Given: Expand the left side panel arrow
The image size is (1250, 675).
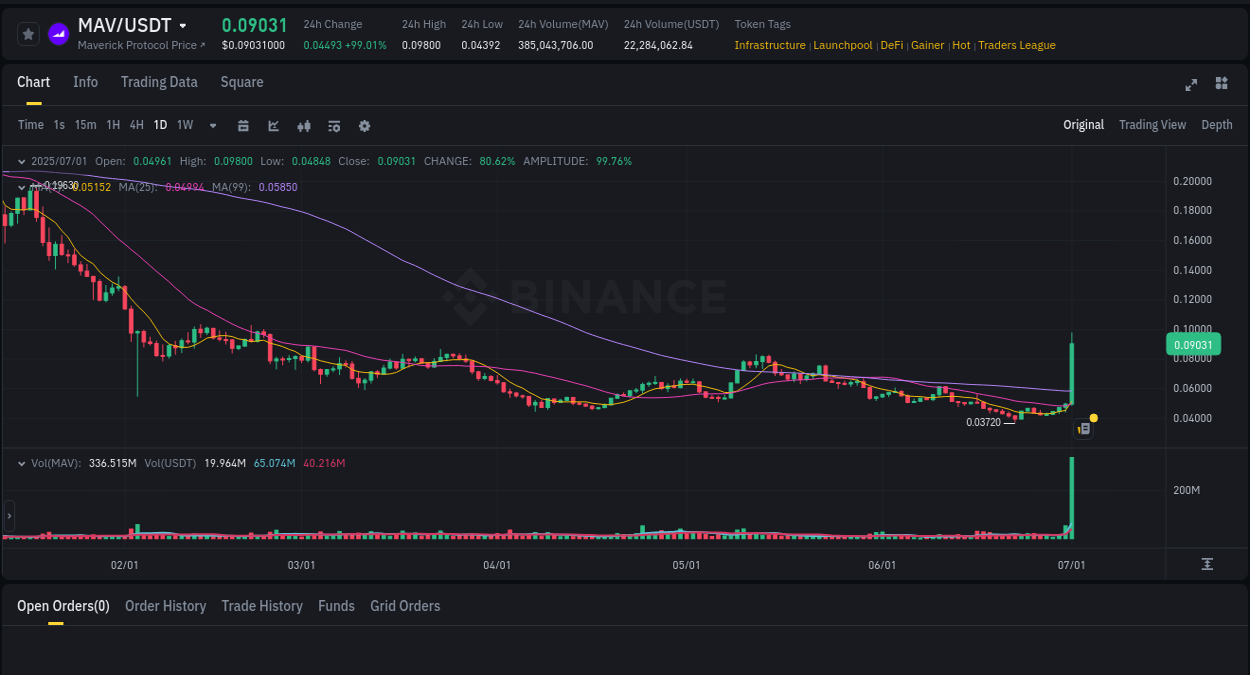Looking at the screenshot, I should click(x=8, y=515).
